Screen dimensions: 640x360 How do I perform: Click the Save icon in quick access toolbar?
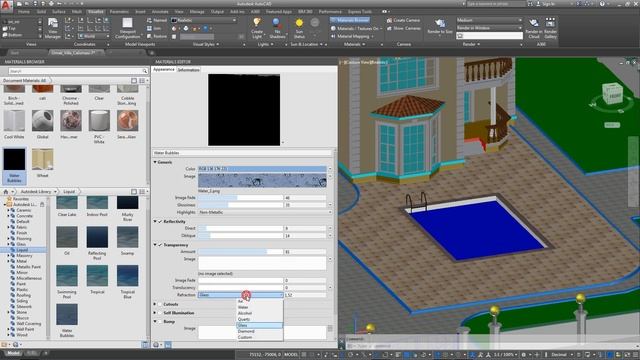coord(36,4)
